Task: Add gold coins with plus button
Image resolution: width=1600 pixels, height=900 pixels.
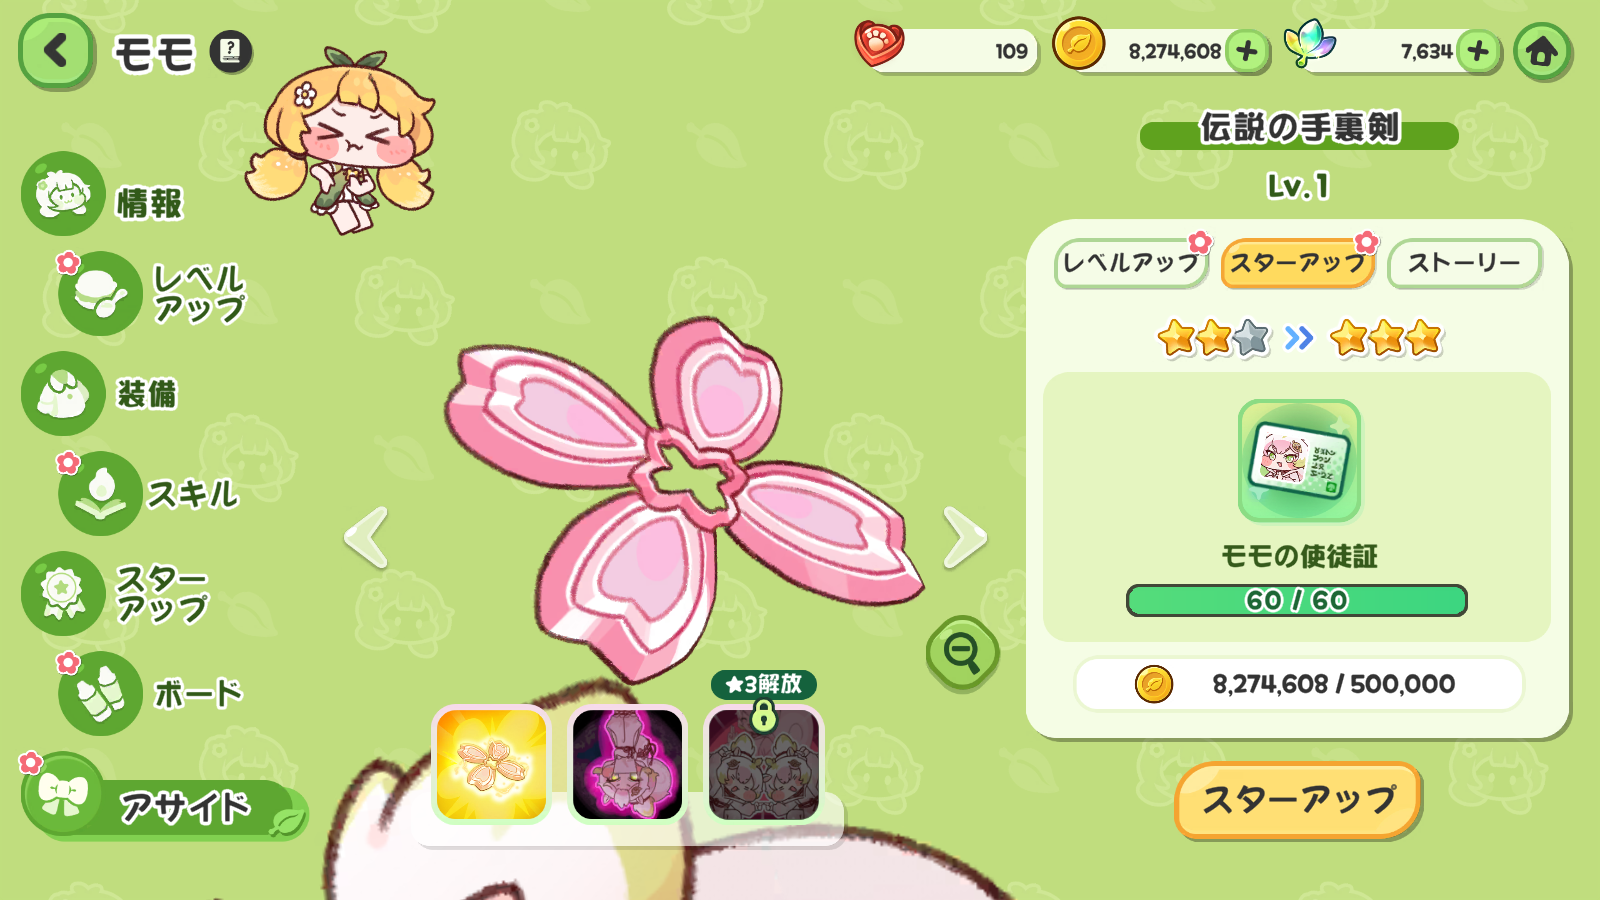Action: 1247,51
